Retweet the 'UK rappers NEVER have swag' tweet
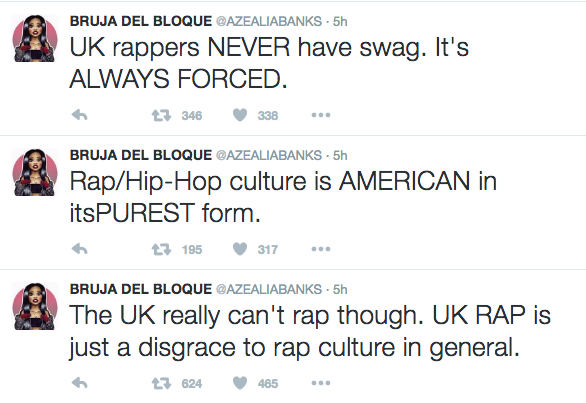This screenshot has height=403, width=586. 161,115
